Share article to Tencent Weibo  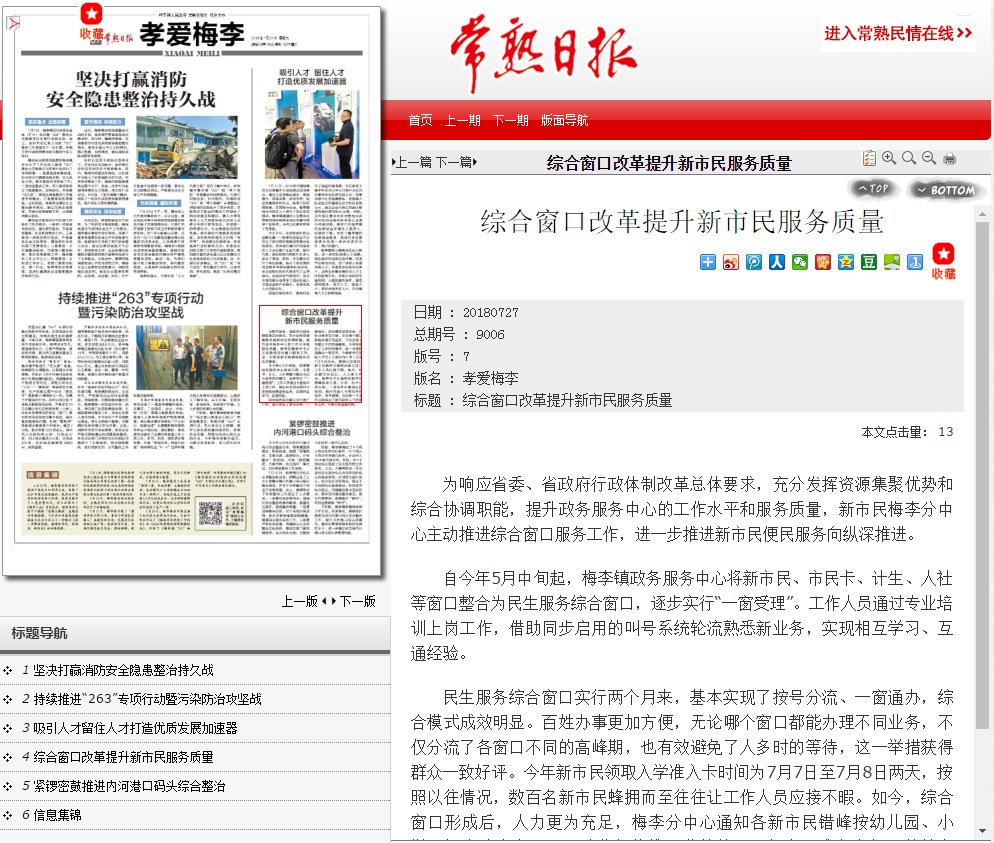[754, 262]
